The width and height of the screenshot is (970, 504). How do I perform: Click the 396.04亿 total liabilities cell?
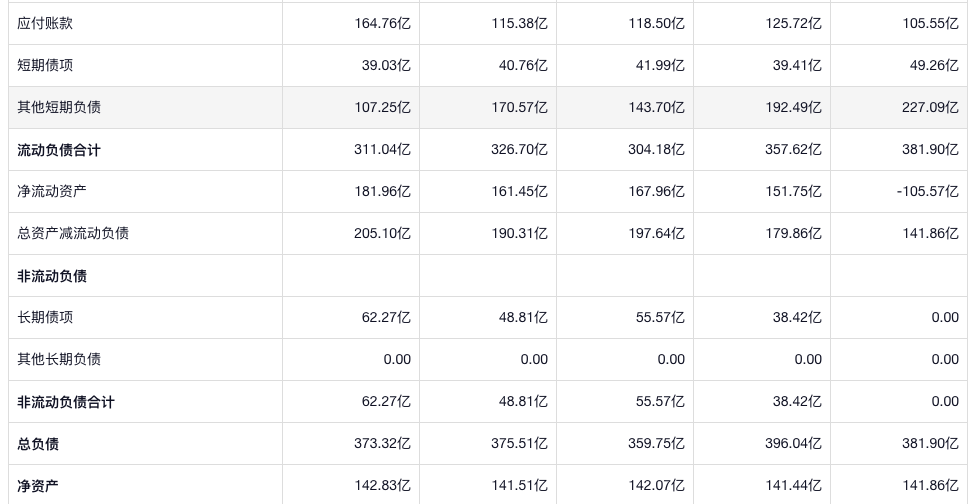click(793, 444)
